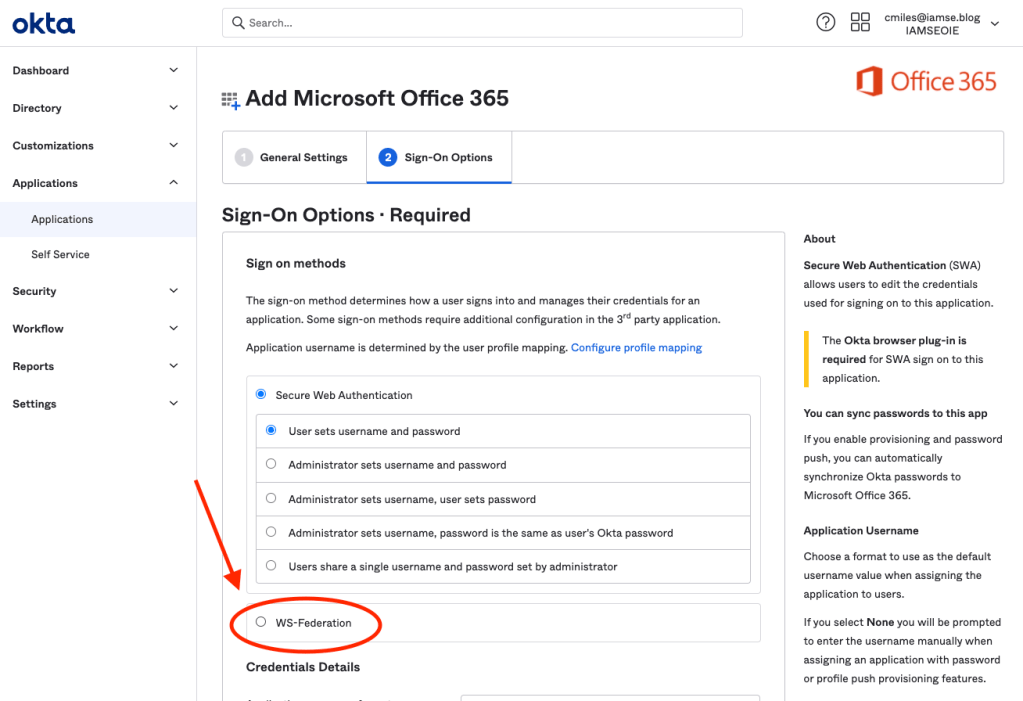The image size is (1023, 701).
Task: Click the add-app grid icon beside title
Action: pos(231,99)
